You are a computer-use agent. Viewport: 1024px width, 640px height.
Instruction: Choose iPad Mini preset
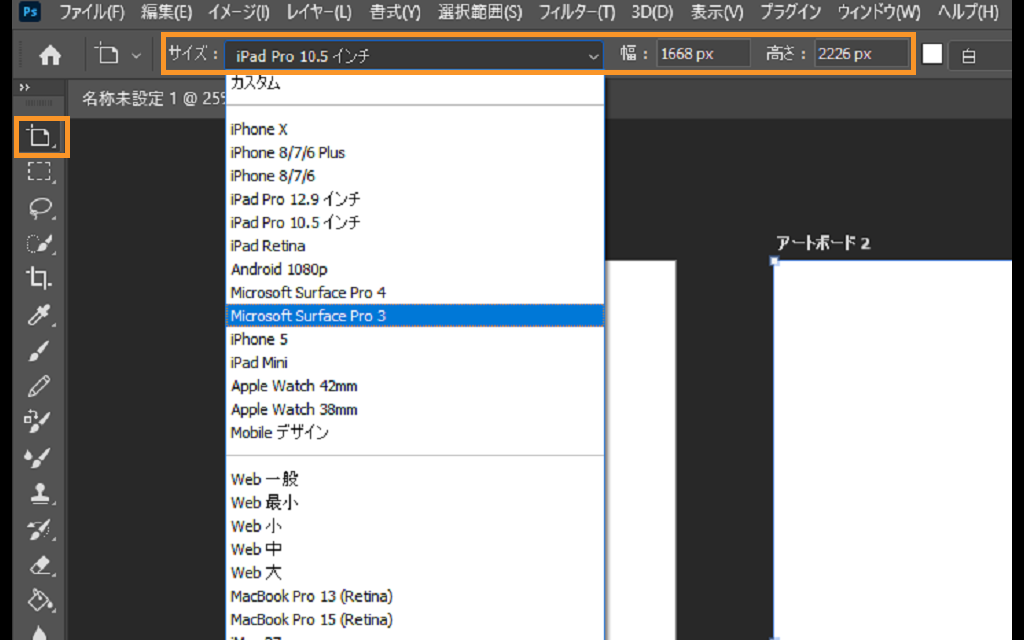click(414, 362)
